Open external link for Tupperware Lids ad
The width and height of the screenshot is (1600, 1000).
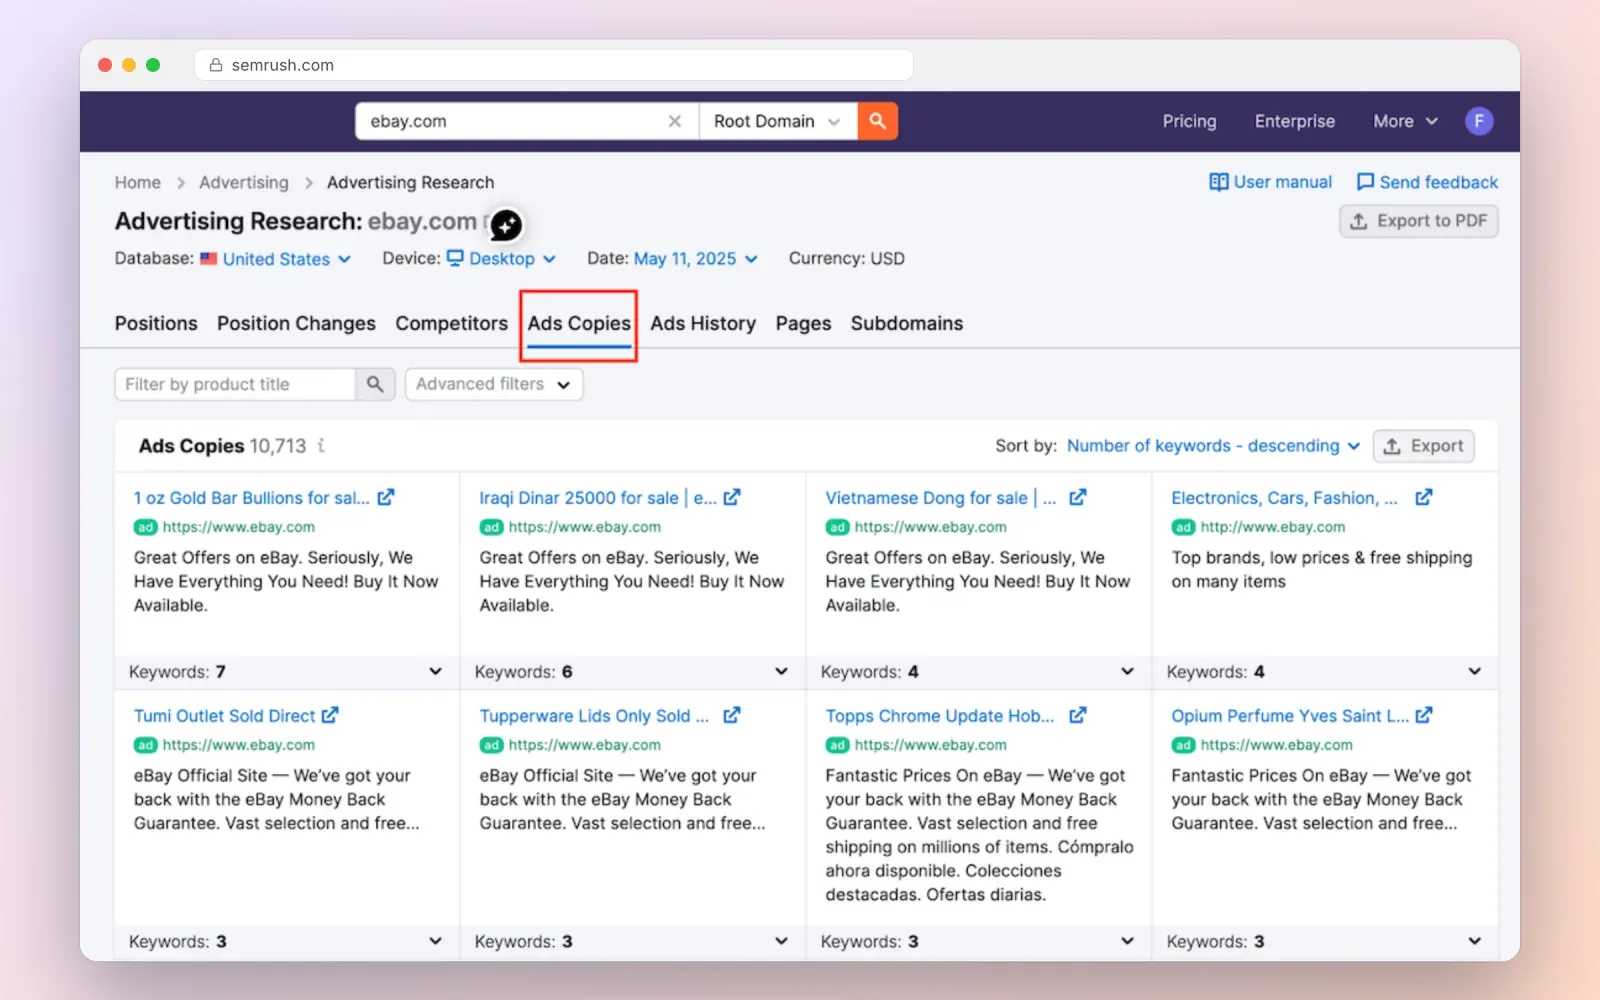[732, 715]
